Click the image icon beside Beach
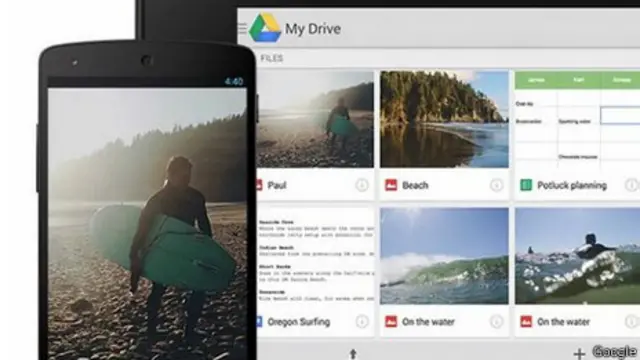640x360 pixels. [391, 185]
